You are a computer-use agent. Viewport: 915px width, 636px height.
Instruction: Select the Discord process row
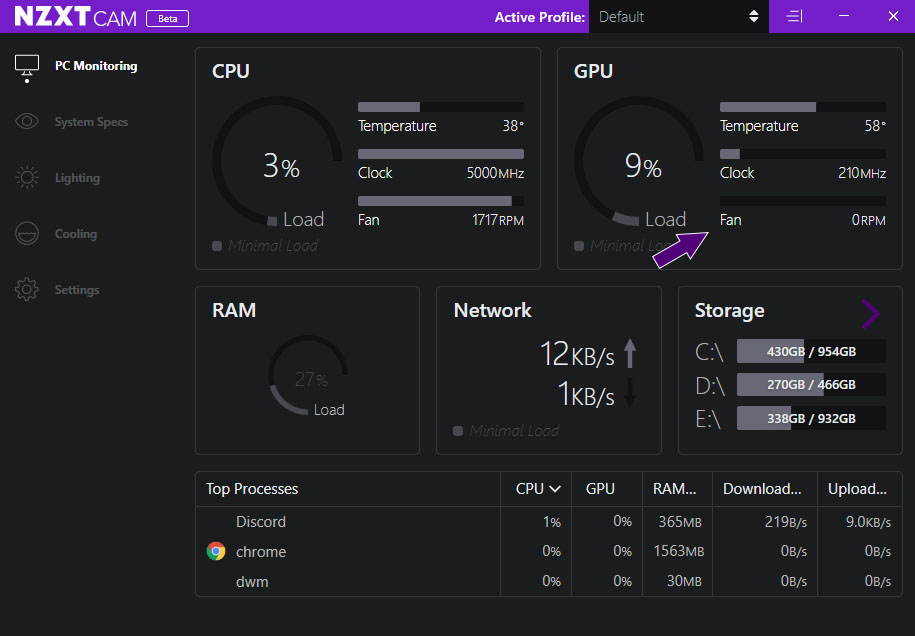(261, 522)
